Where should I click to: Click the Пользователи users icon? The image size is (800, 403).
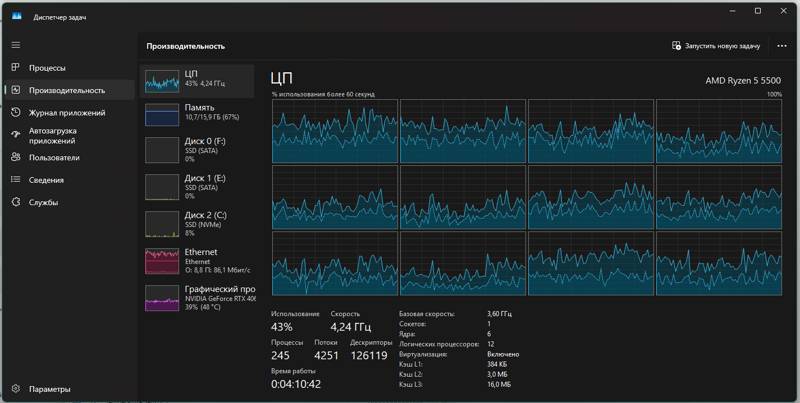[x=16, y=158]
